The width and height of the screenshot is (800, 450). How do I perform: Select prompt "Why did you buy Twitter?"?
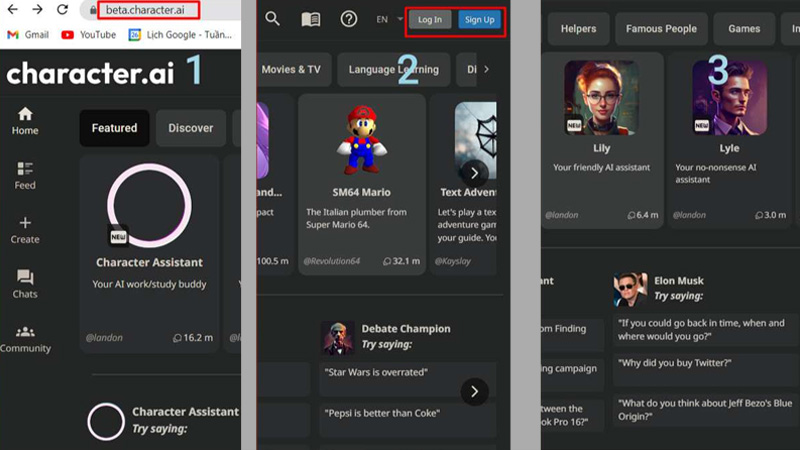tap(706, 370)
